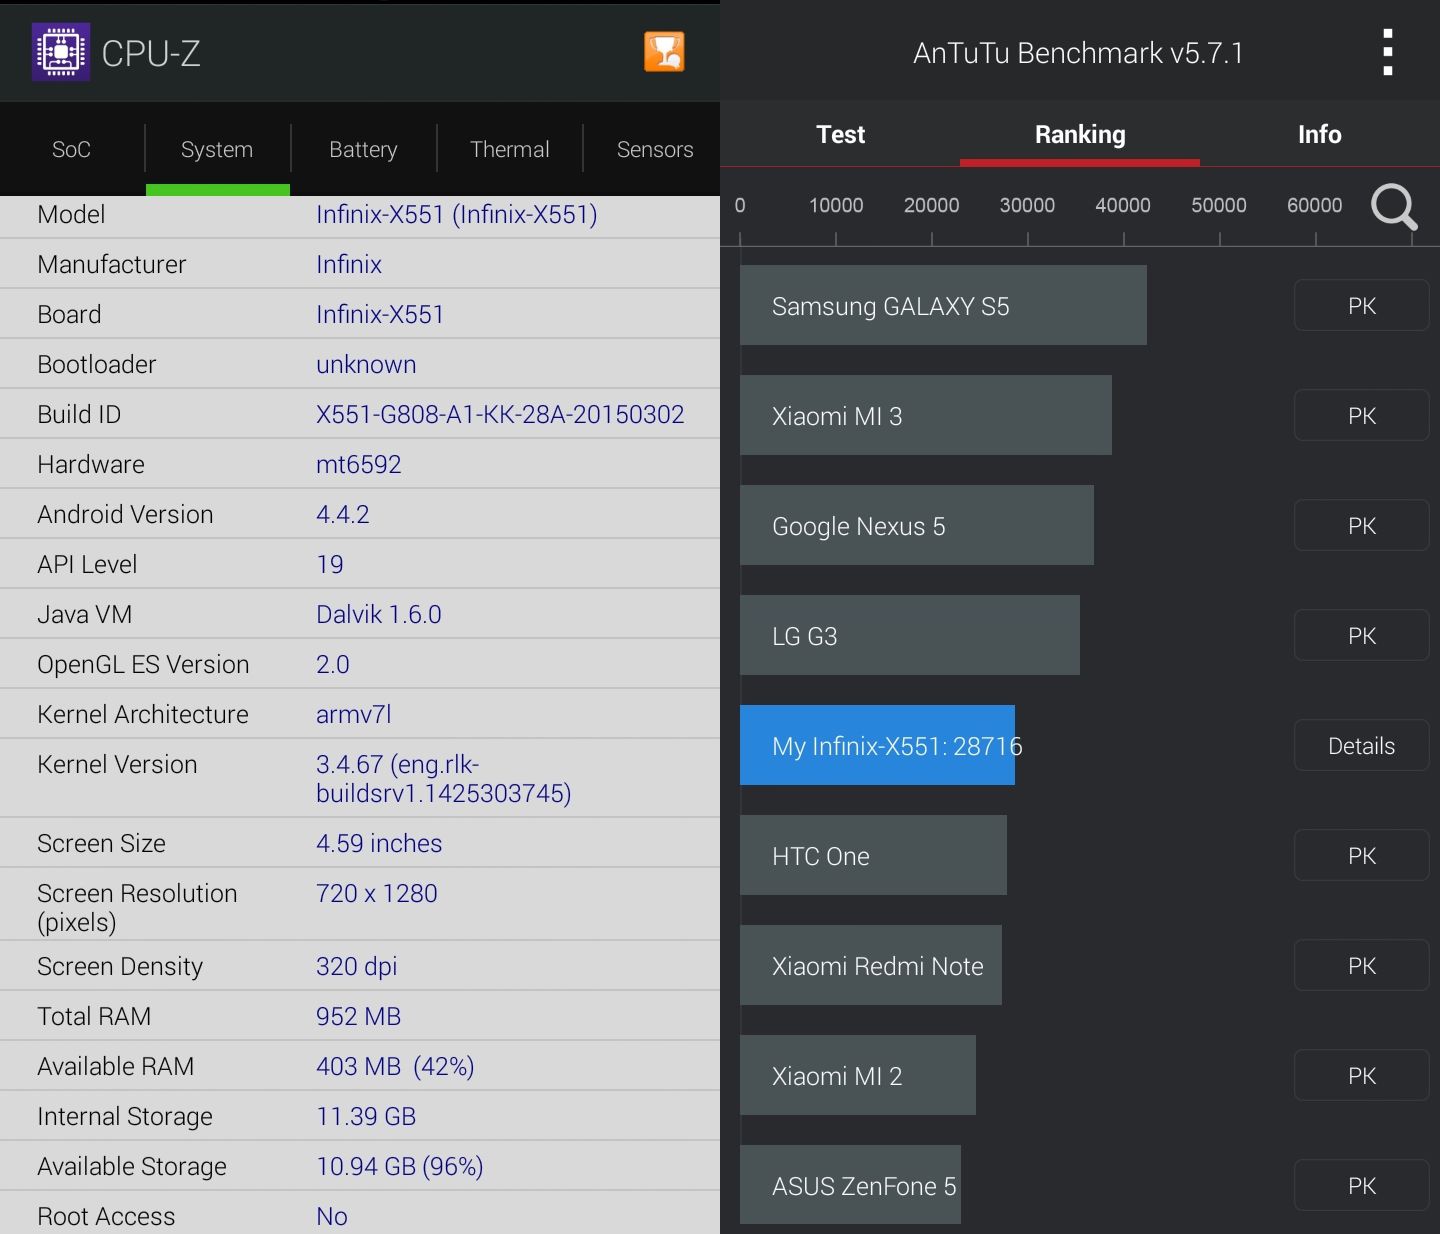Select the Google Nexus 5 score bar

point(917,525)
